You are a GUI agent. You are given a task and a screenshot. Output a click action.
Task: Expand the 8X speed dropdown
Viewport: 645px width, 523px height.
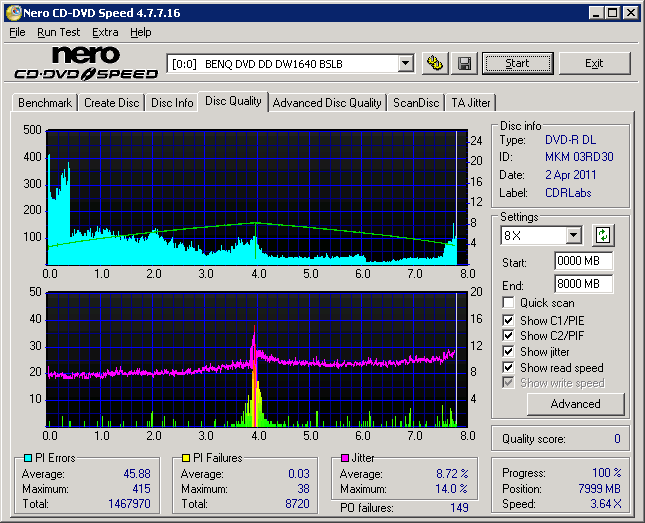(573, 236)
